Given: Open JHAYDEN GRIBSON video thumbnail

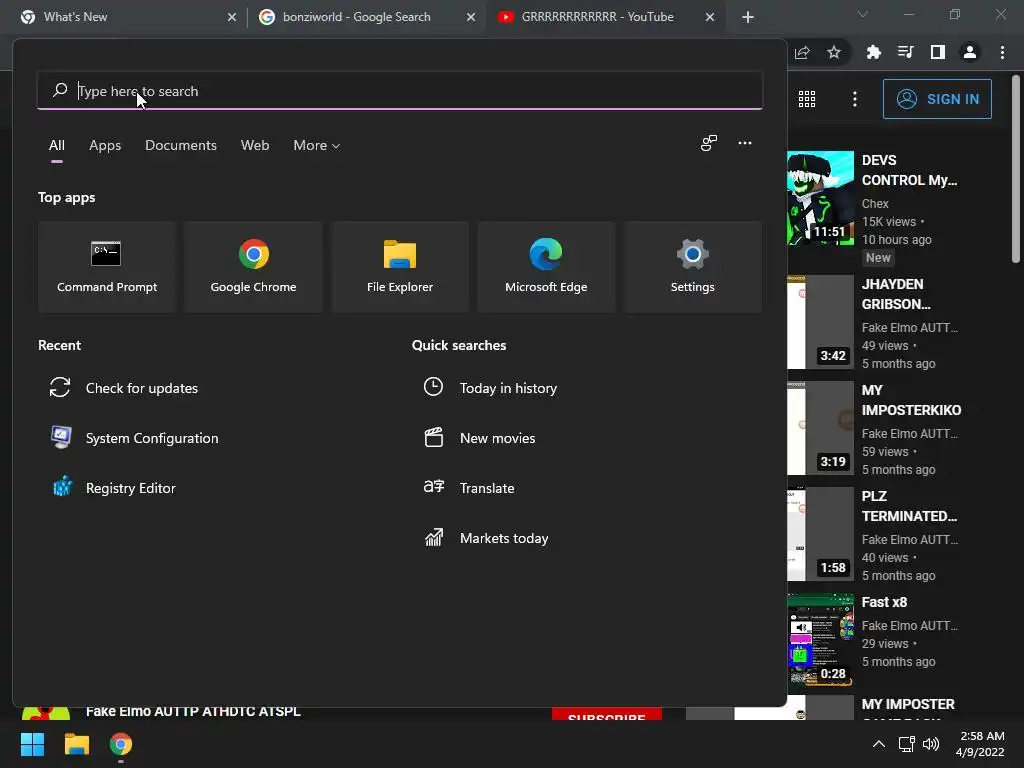Looking at the screenshot, I should [820, 322].
